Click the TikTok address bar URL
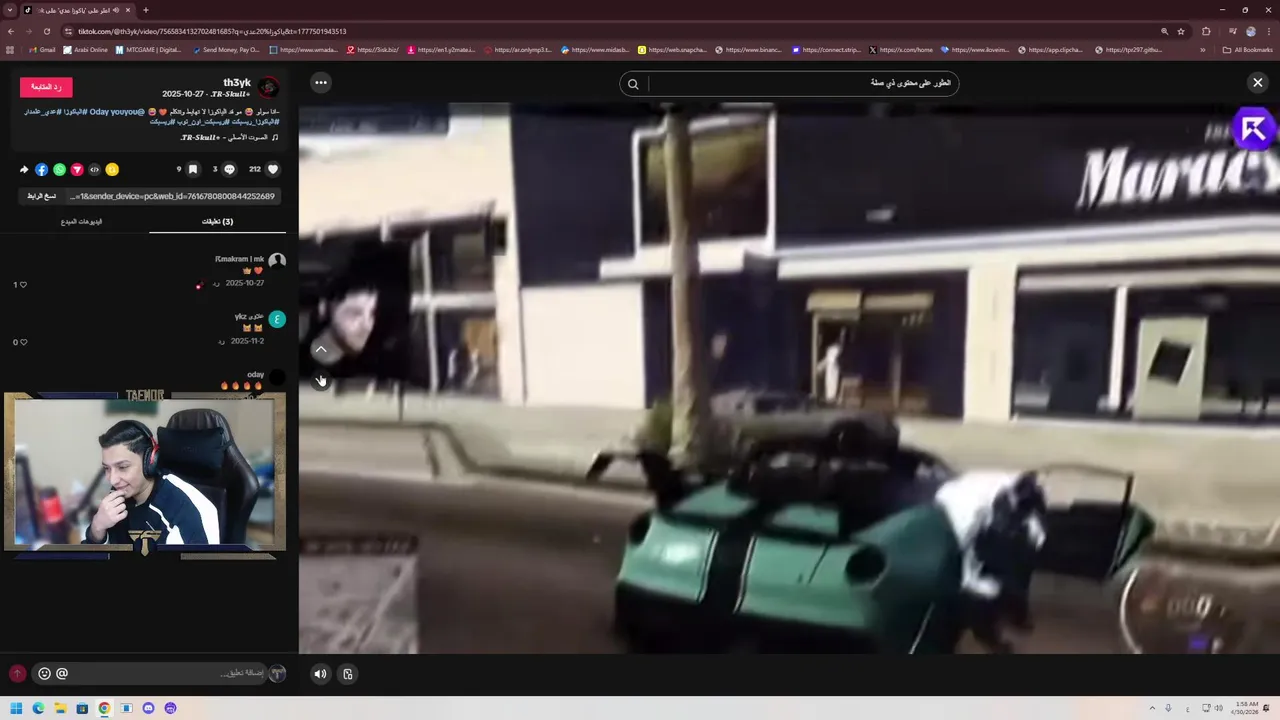 (212, 31)
